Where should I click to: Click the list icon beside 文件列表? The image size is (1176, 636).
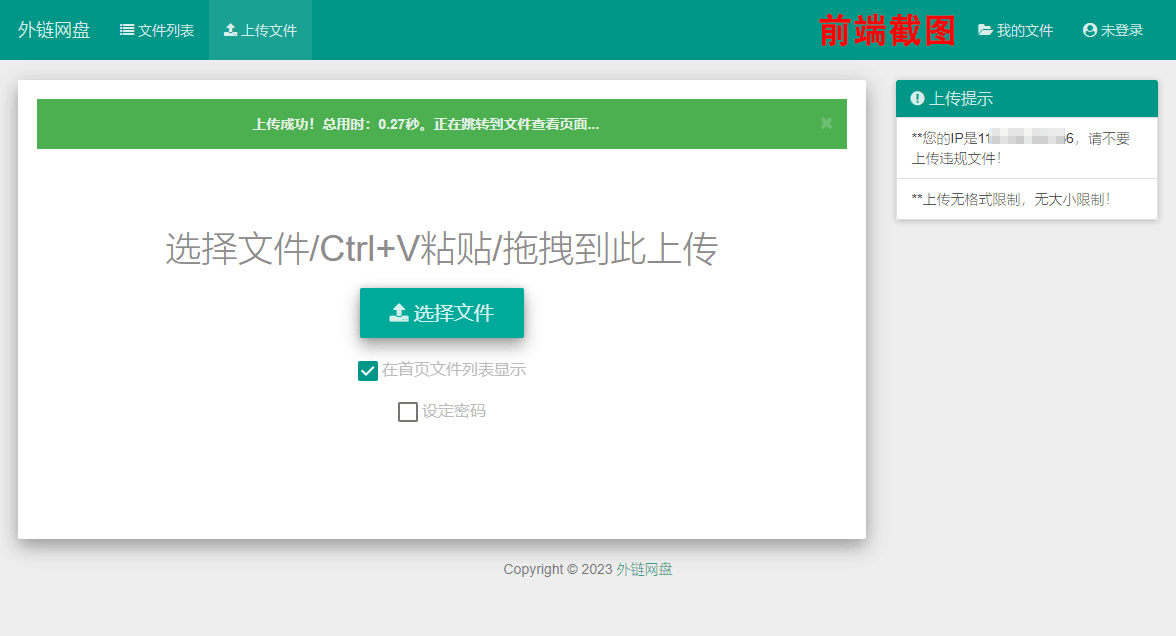point(127,30)
